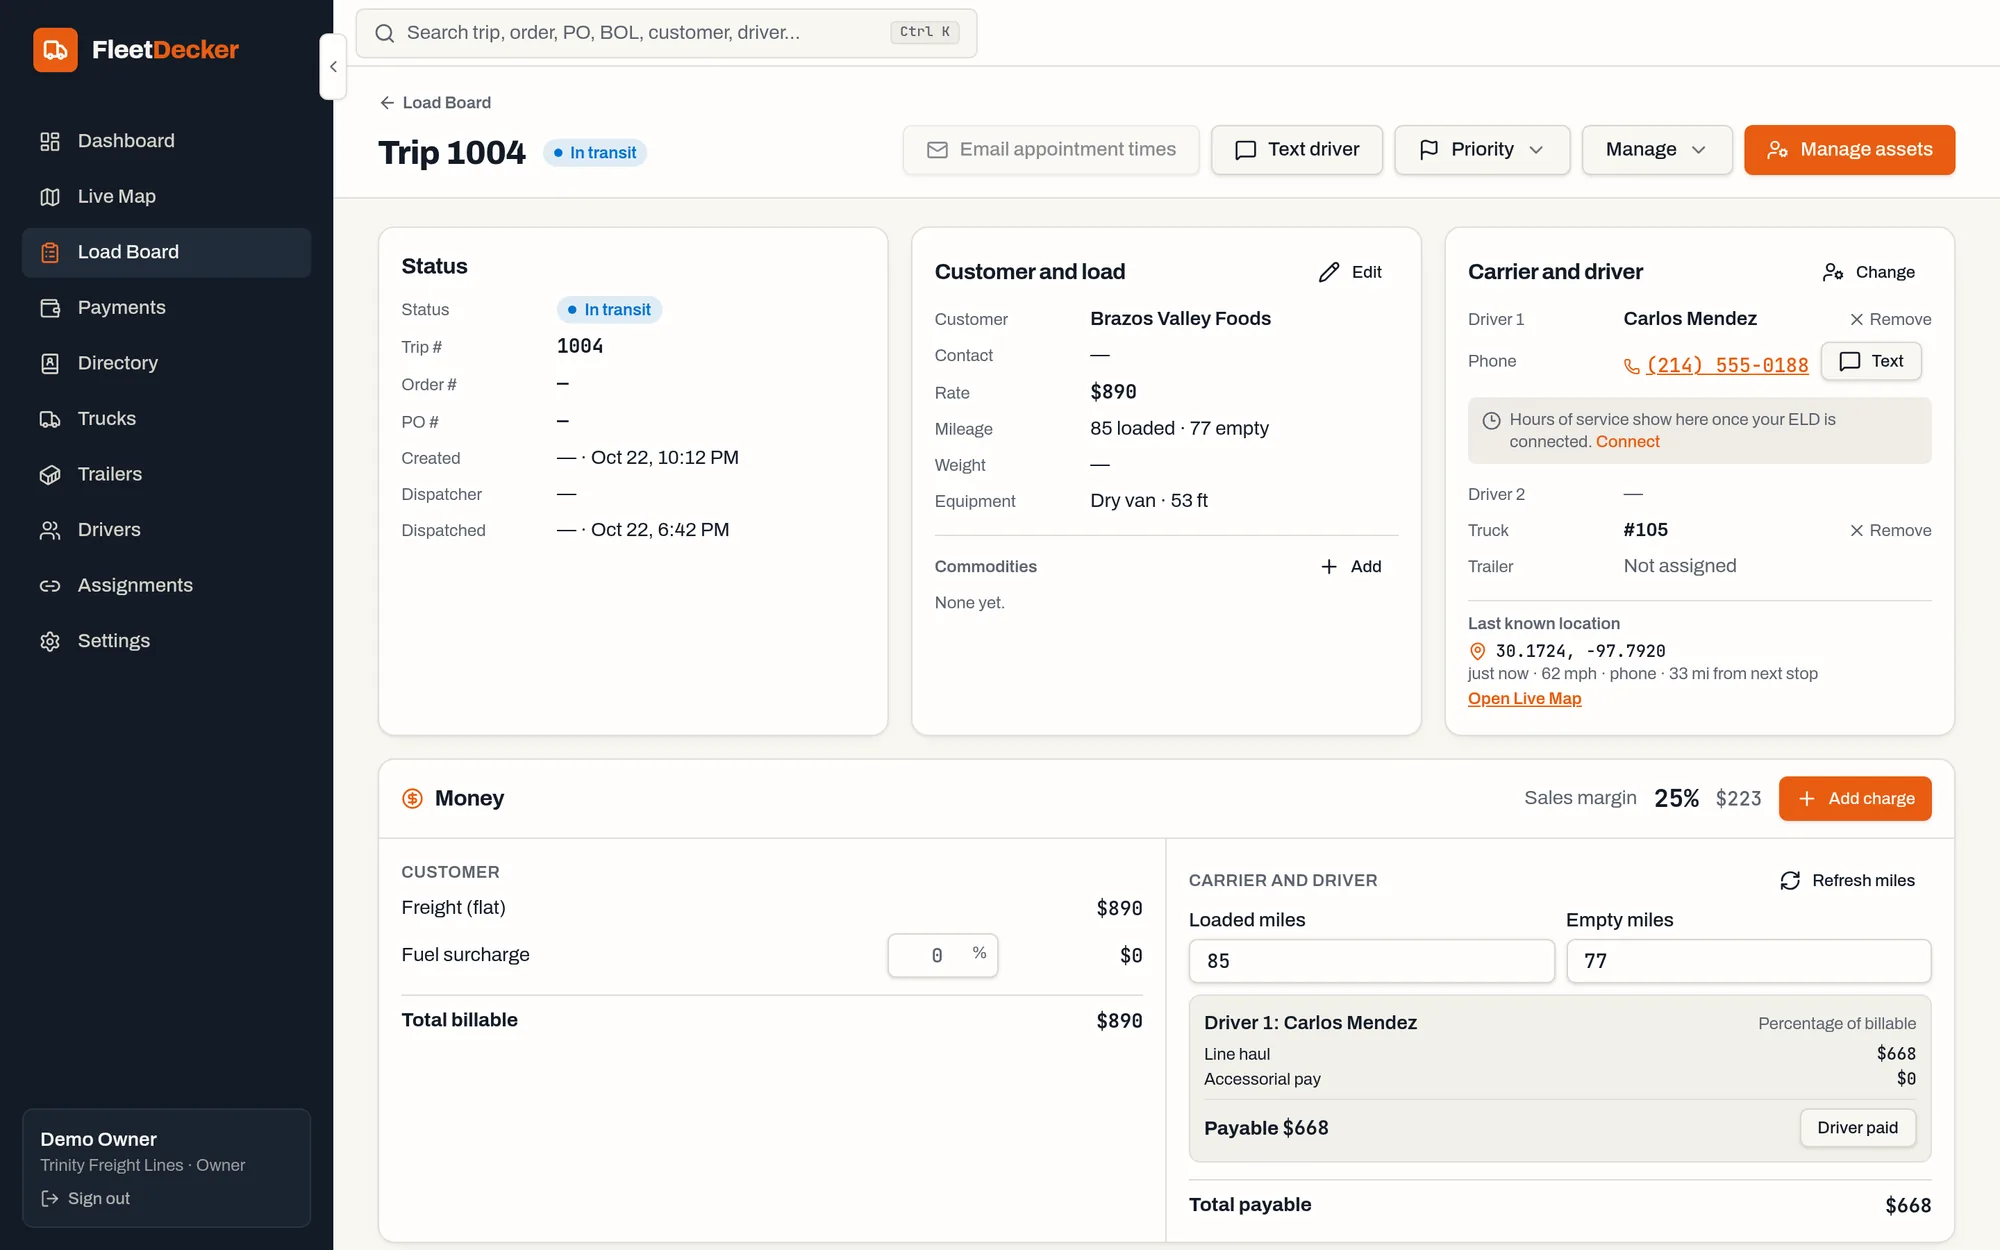Click the Live Map icon
The width and height of the screenshot is (2000, 1250).
pyautogui.click(x=50, y=197)
